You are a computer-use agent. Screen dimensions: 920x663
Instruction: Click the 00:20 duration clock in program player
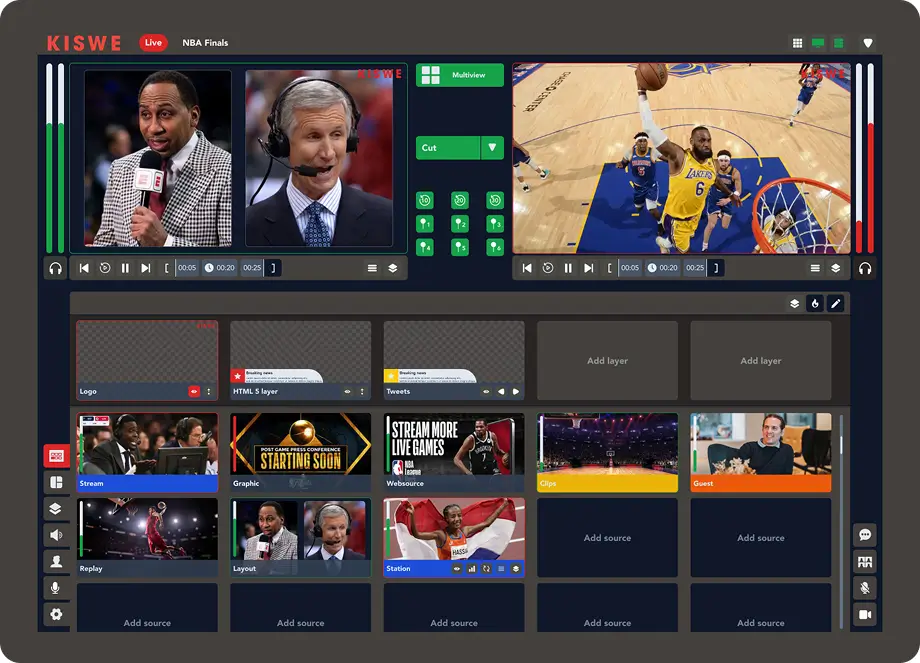pos(662,268)
